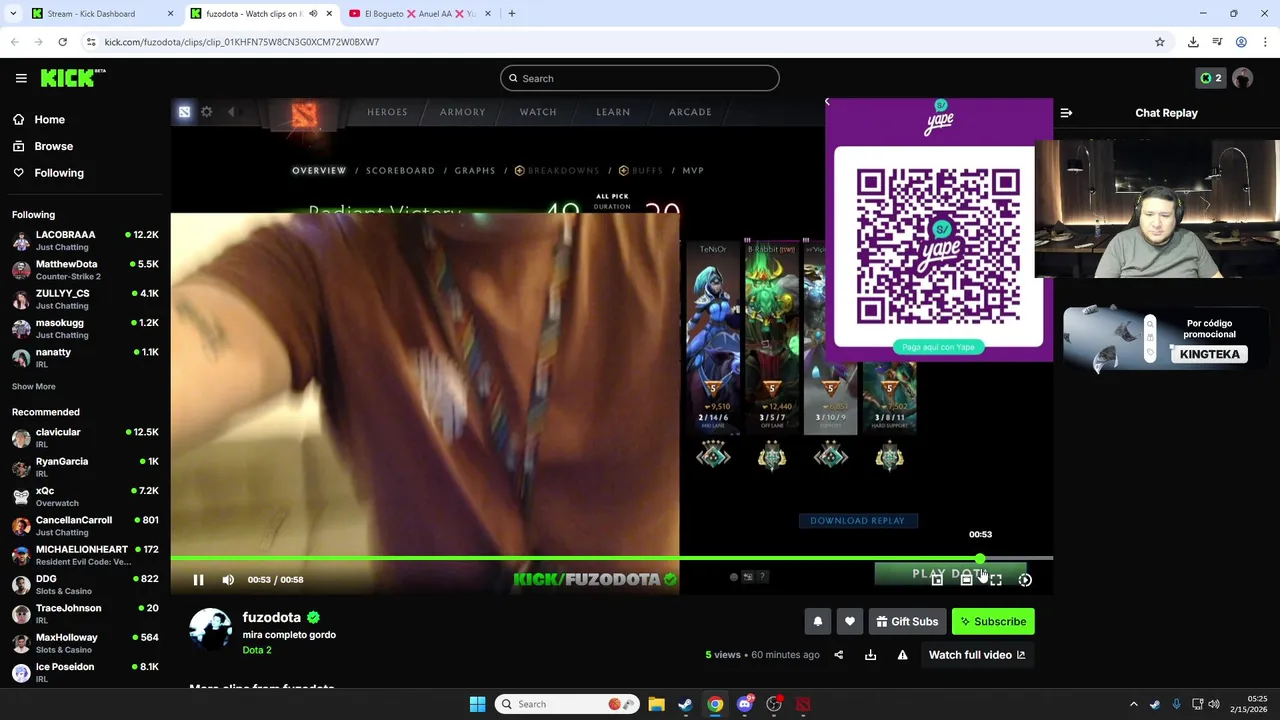Open TraceJohnson's channel
1280x720 pixels.
85,614
